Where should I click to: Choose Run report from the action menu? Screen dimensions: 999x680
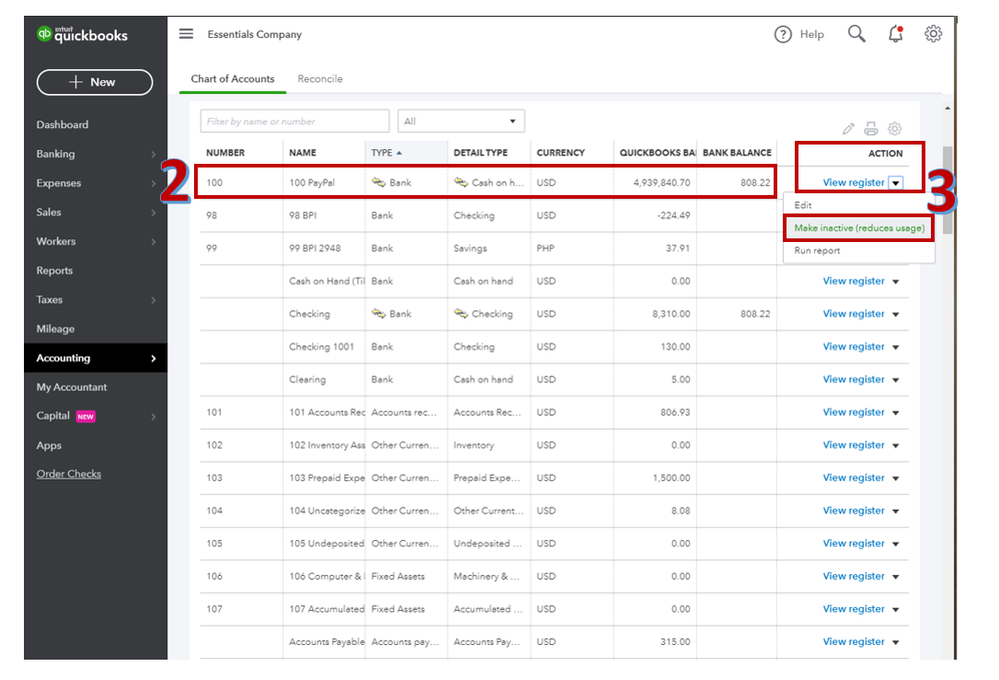(x=817, y=251)
